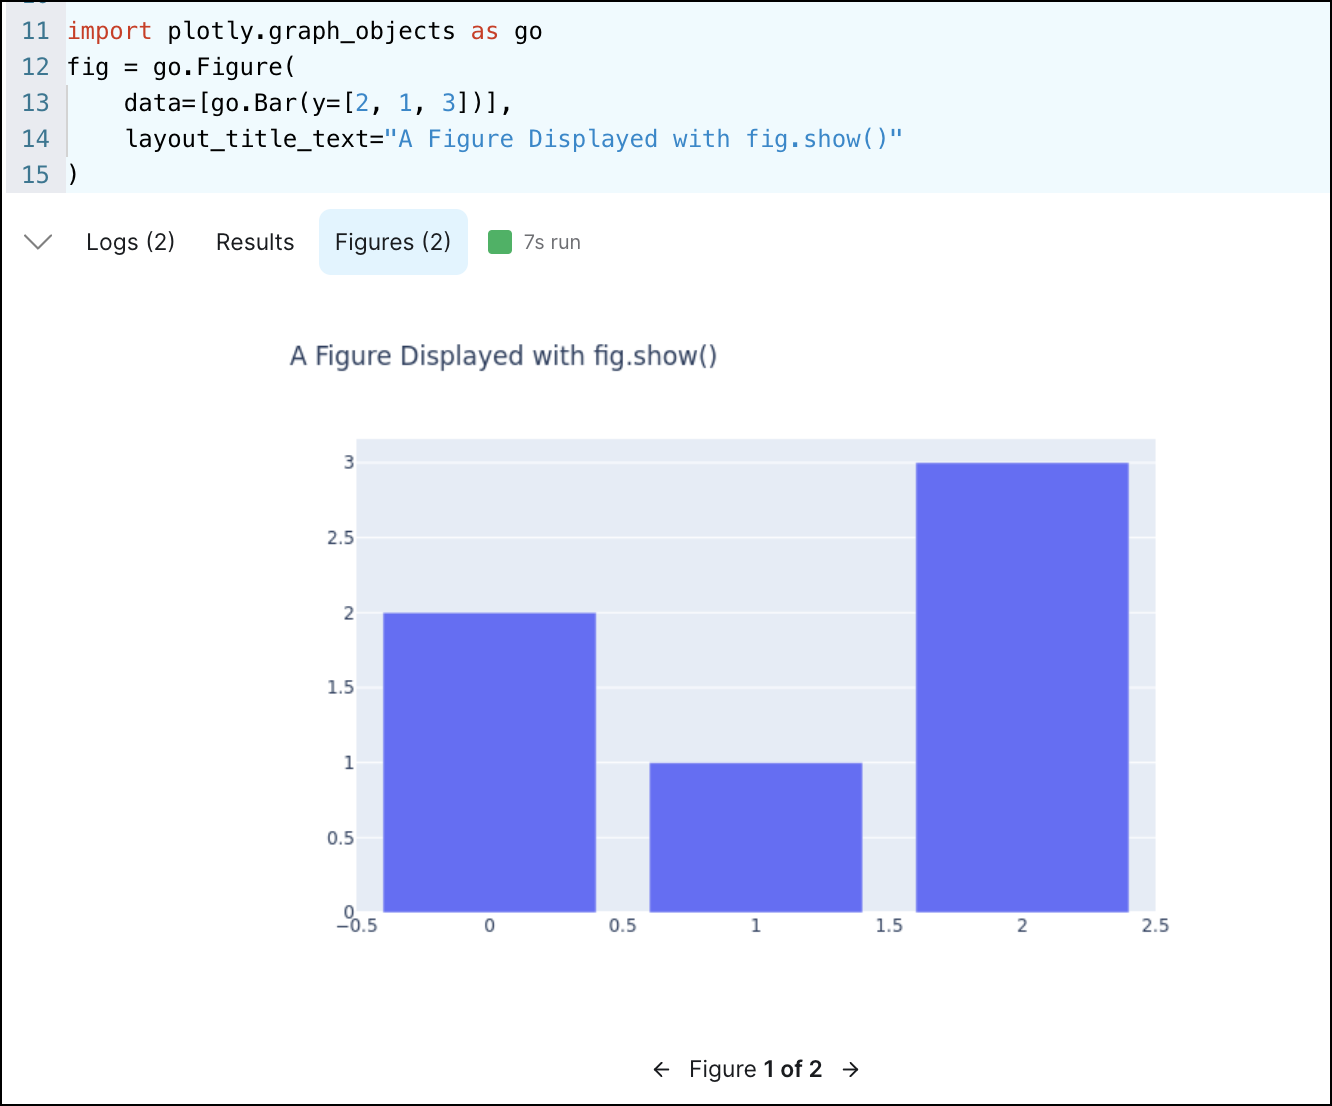Click the x-axis tick label 2.5
Image resolution: width=1332 pixels, height=1106 pixels.
click(1155, 925)
